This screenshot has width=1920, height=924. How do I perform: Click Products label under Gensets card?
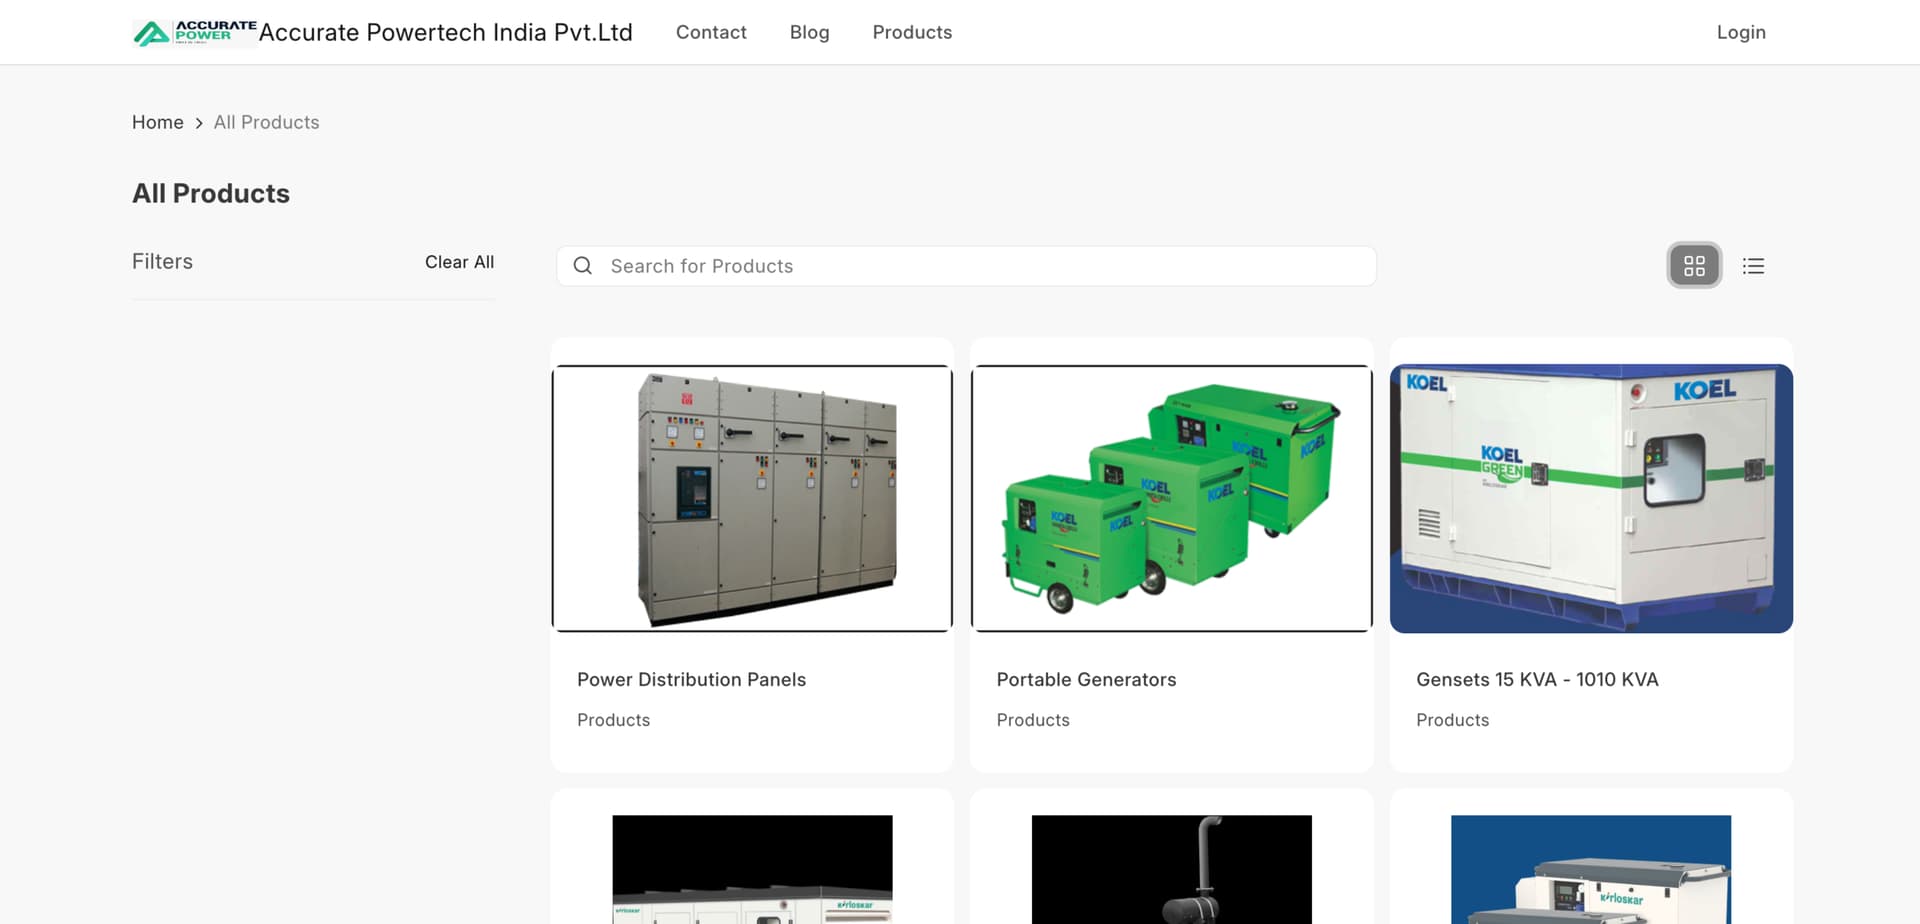(x=1452, y=720)
